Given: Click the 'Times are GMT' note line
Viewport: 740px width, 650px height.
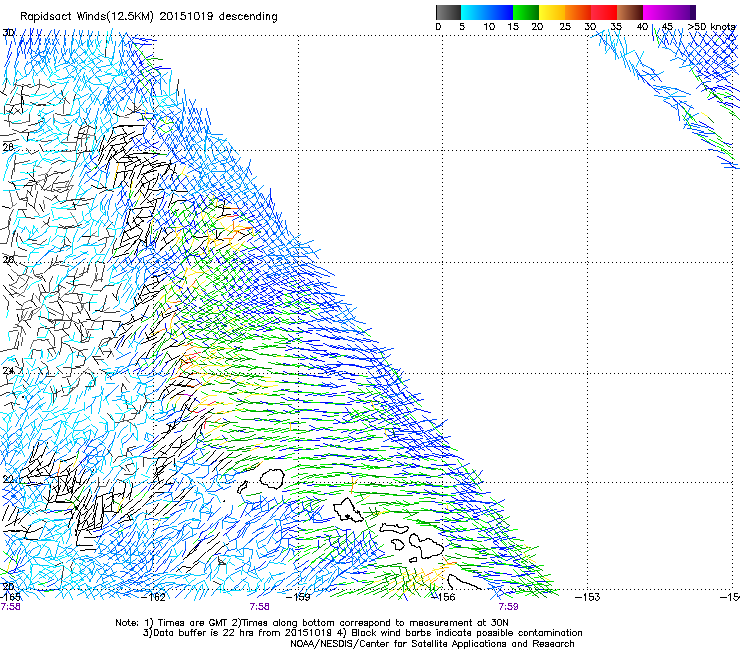Looking at the screenshot, I should (x=312, y=623).
